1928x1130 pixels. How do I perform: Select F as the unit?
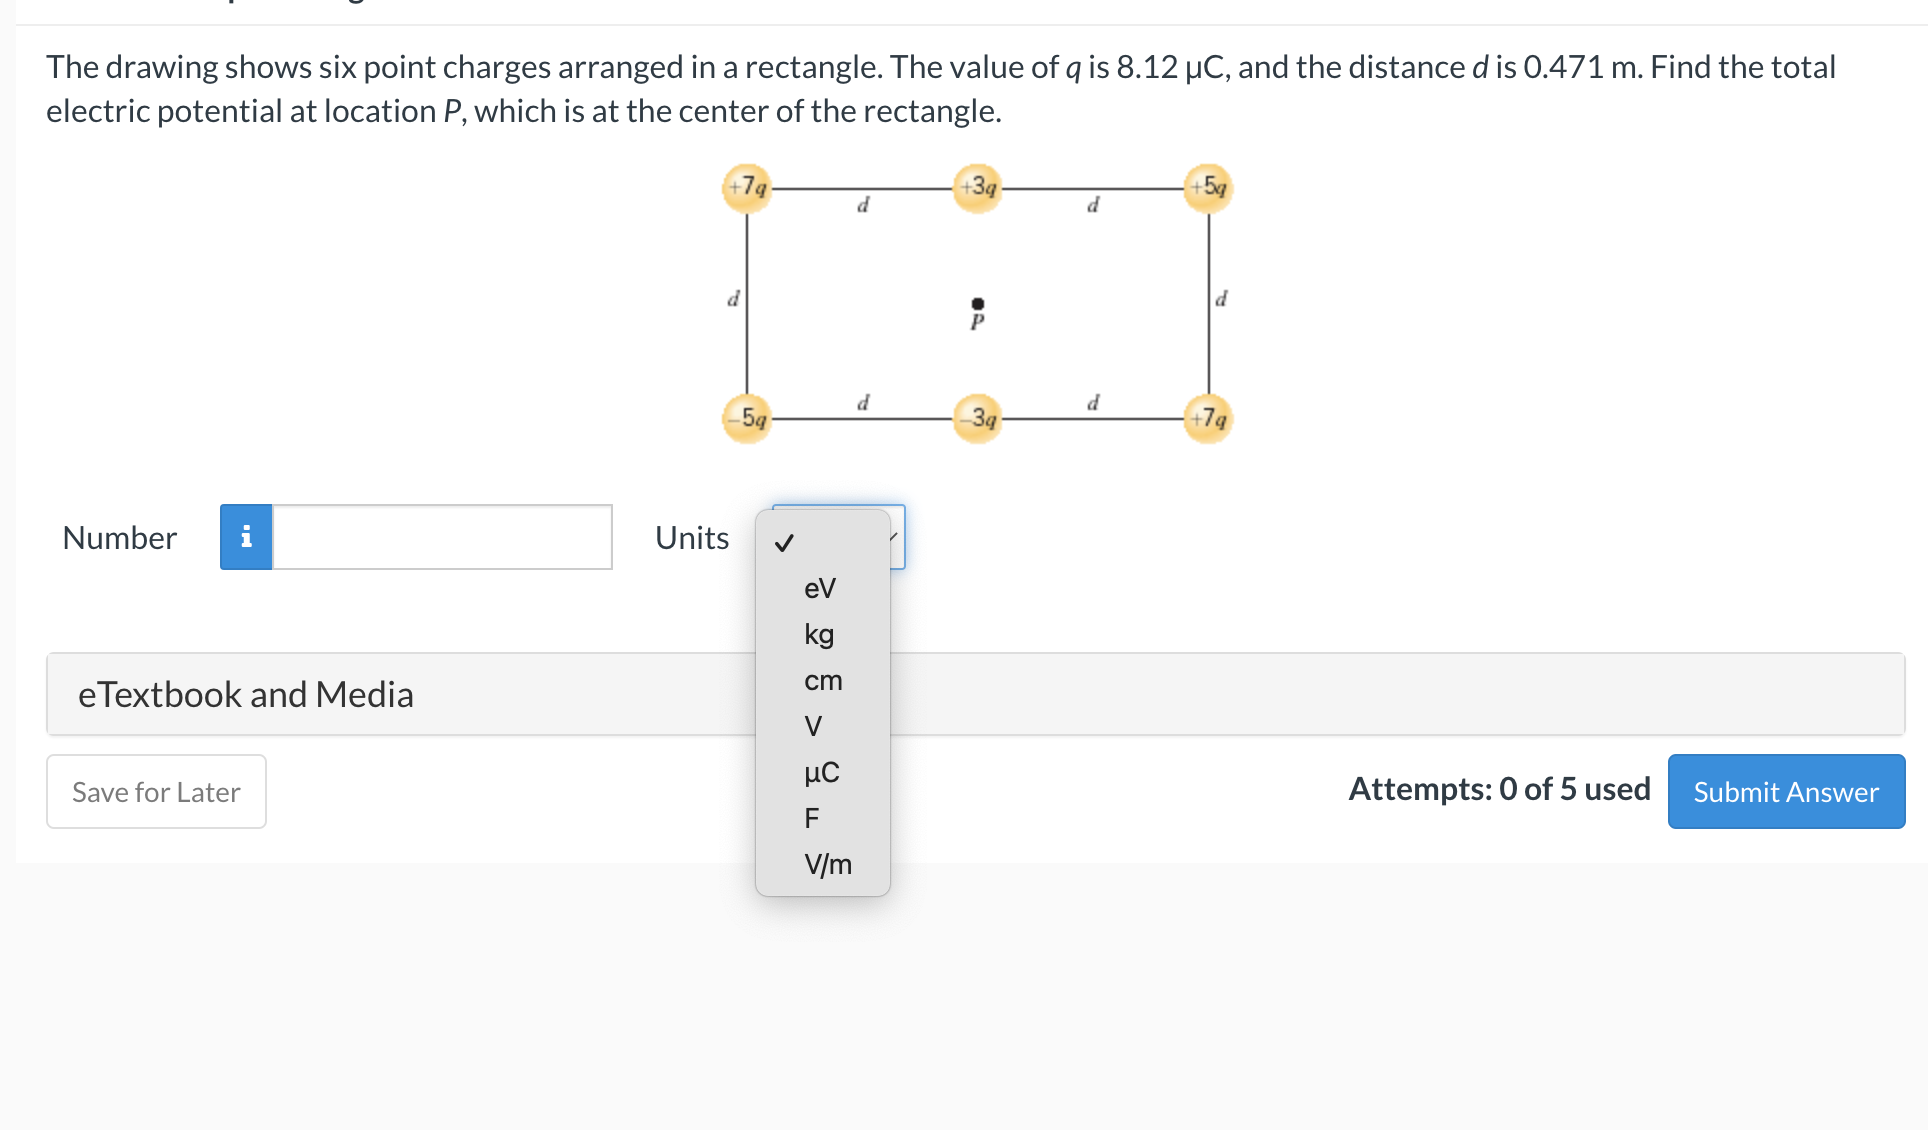click(811, 818)
